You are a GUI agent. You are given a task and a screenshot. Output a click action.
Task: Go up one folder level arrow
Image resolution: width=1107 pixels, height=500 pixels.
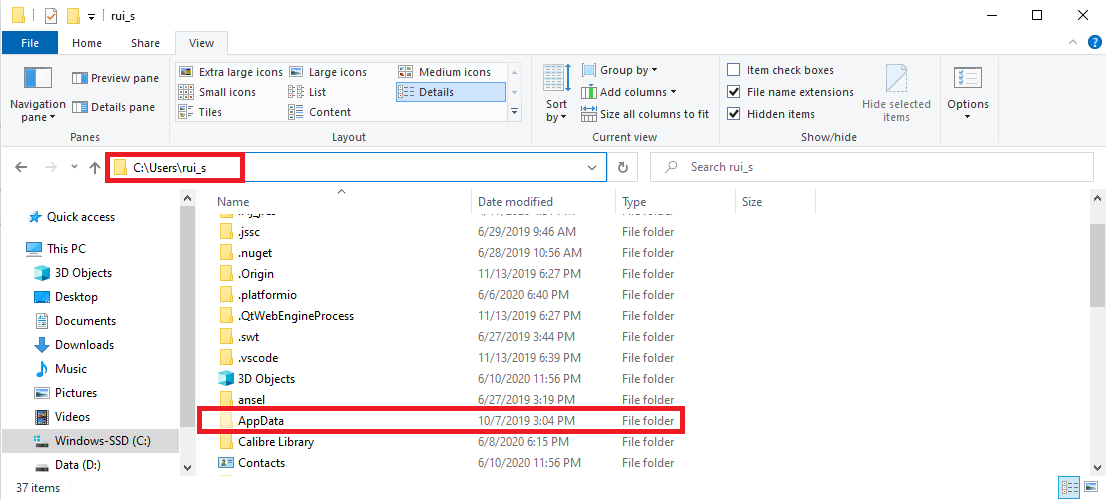click(94, 168)
